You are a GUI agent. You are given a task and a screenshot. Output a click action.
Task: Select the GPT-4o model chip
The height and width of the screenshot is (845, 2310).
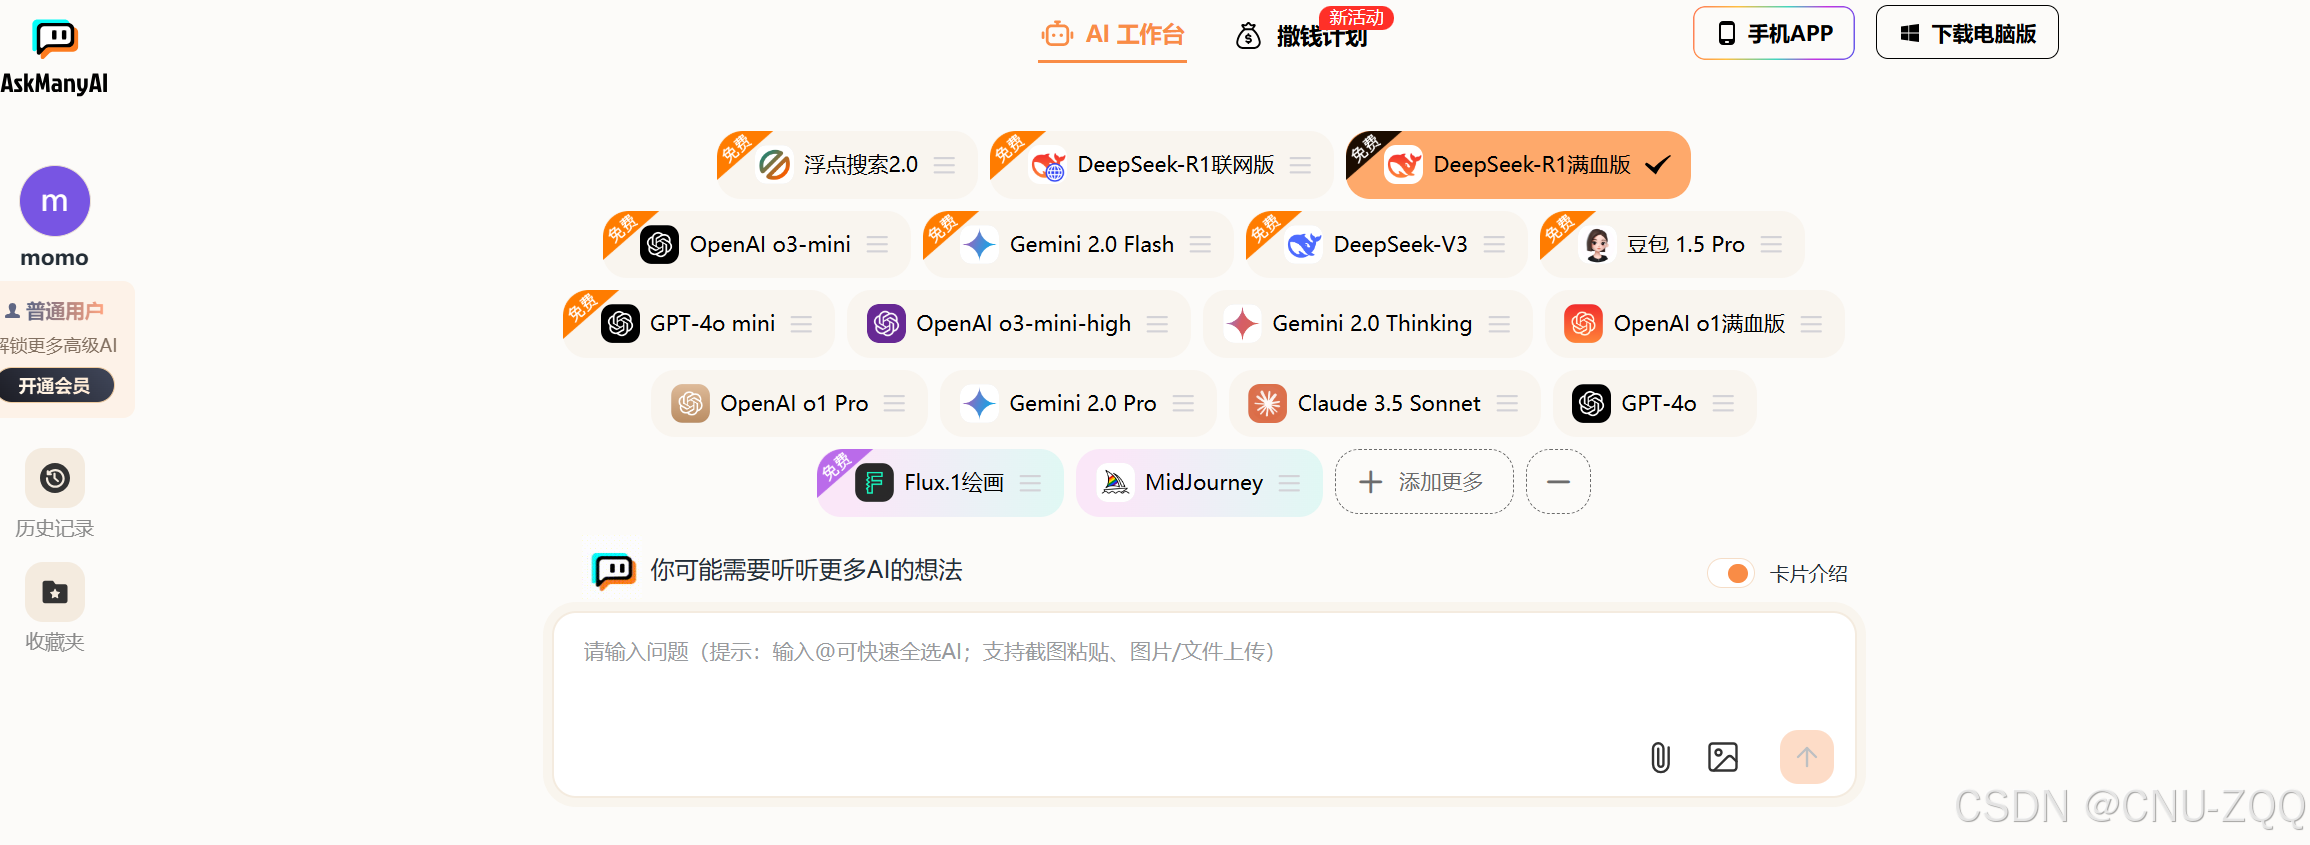(x=1655, y=403)
